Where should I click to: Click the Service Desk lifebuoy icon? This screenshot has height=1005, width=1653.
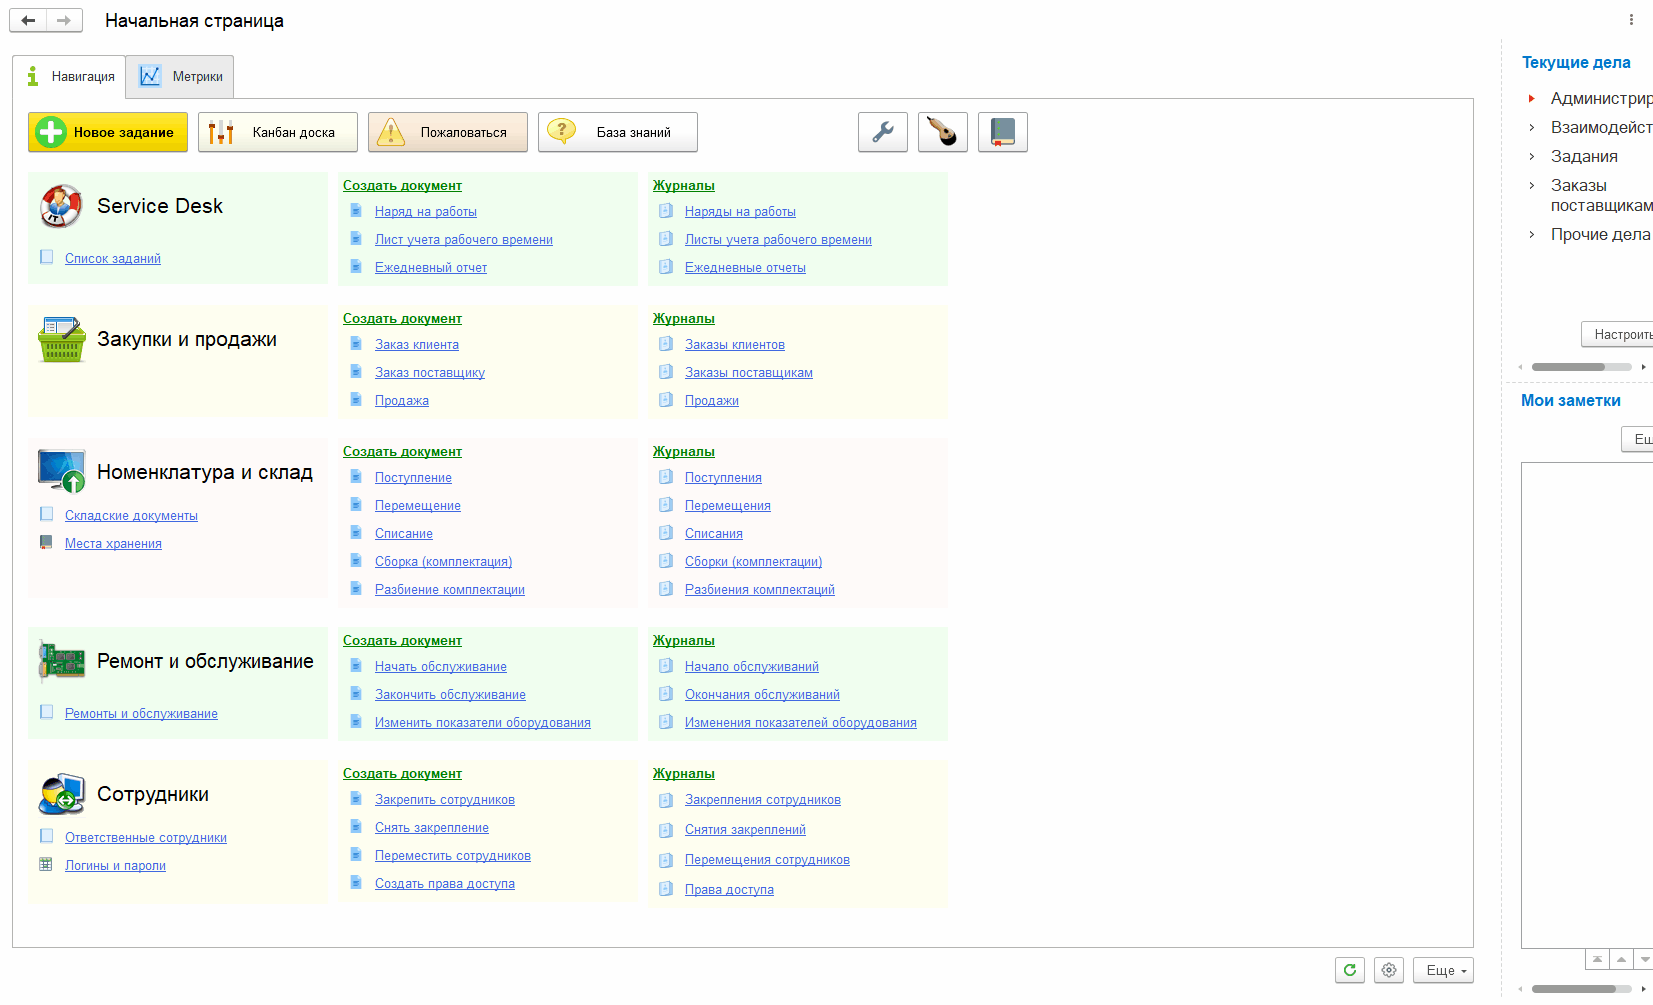[x=60, y=206]
